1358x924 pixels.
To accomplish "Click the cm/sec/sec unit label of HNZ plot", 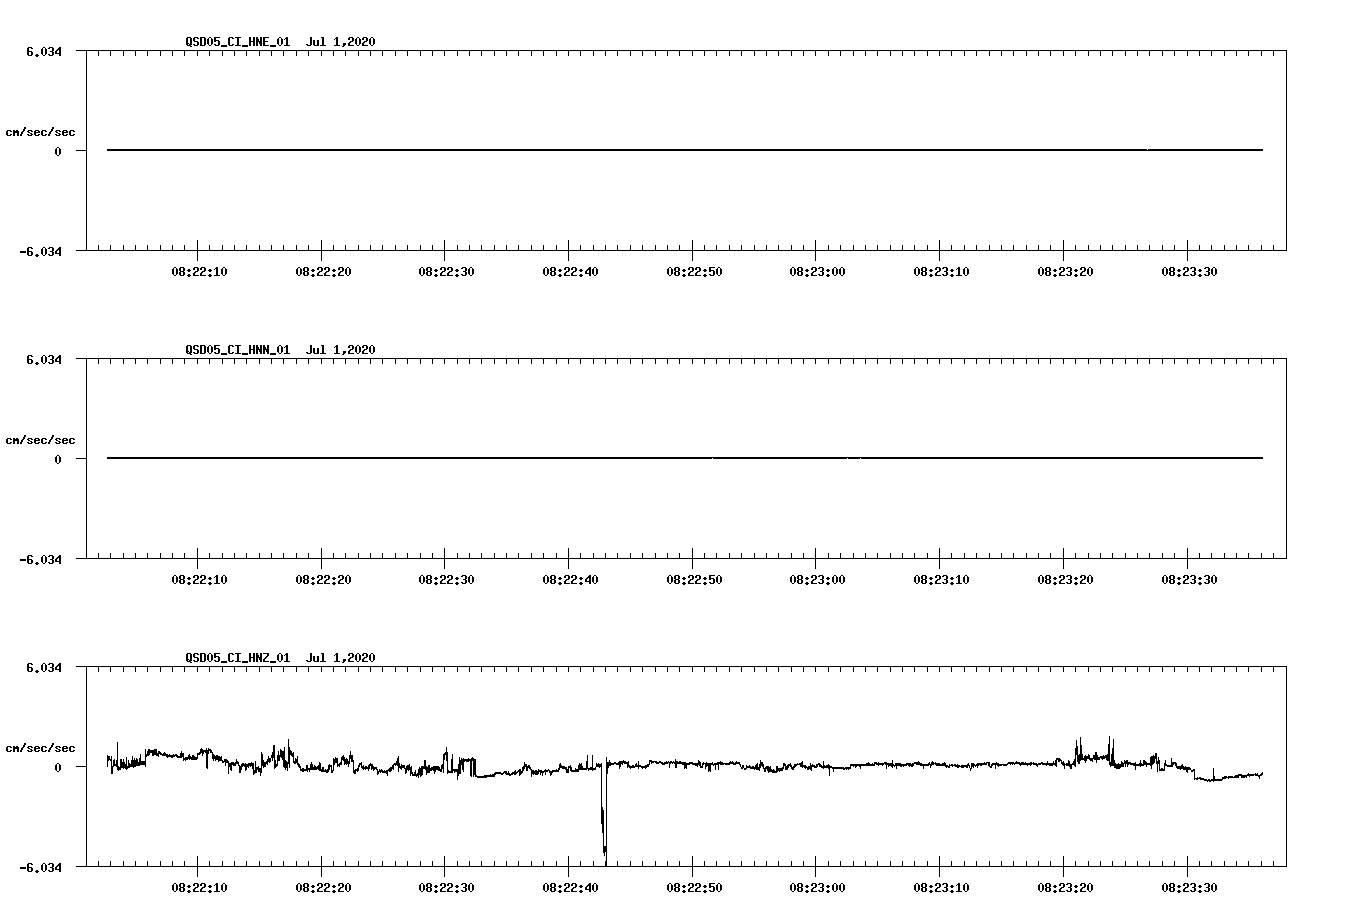I will [40, 749].
